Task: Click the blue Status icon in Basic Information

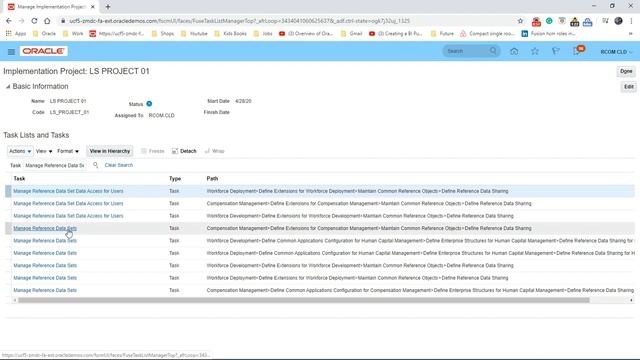Action: [149, 104]
